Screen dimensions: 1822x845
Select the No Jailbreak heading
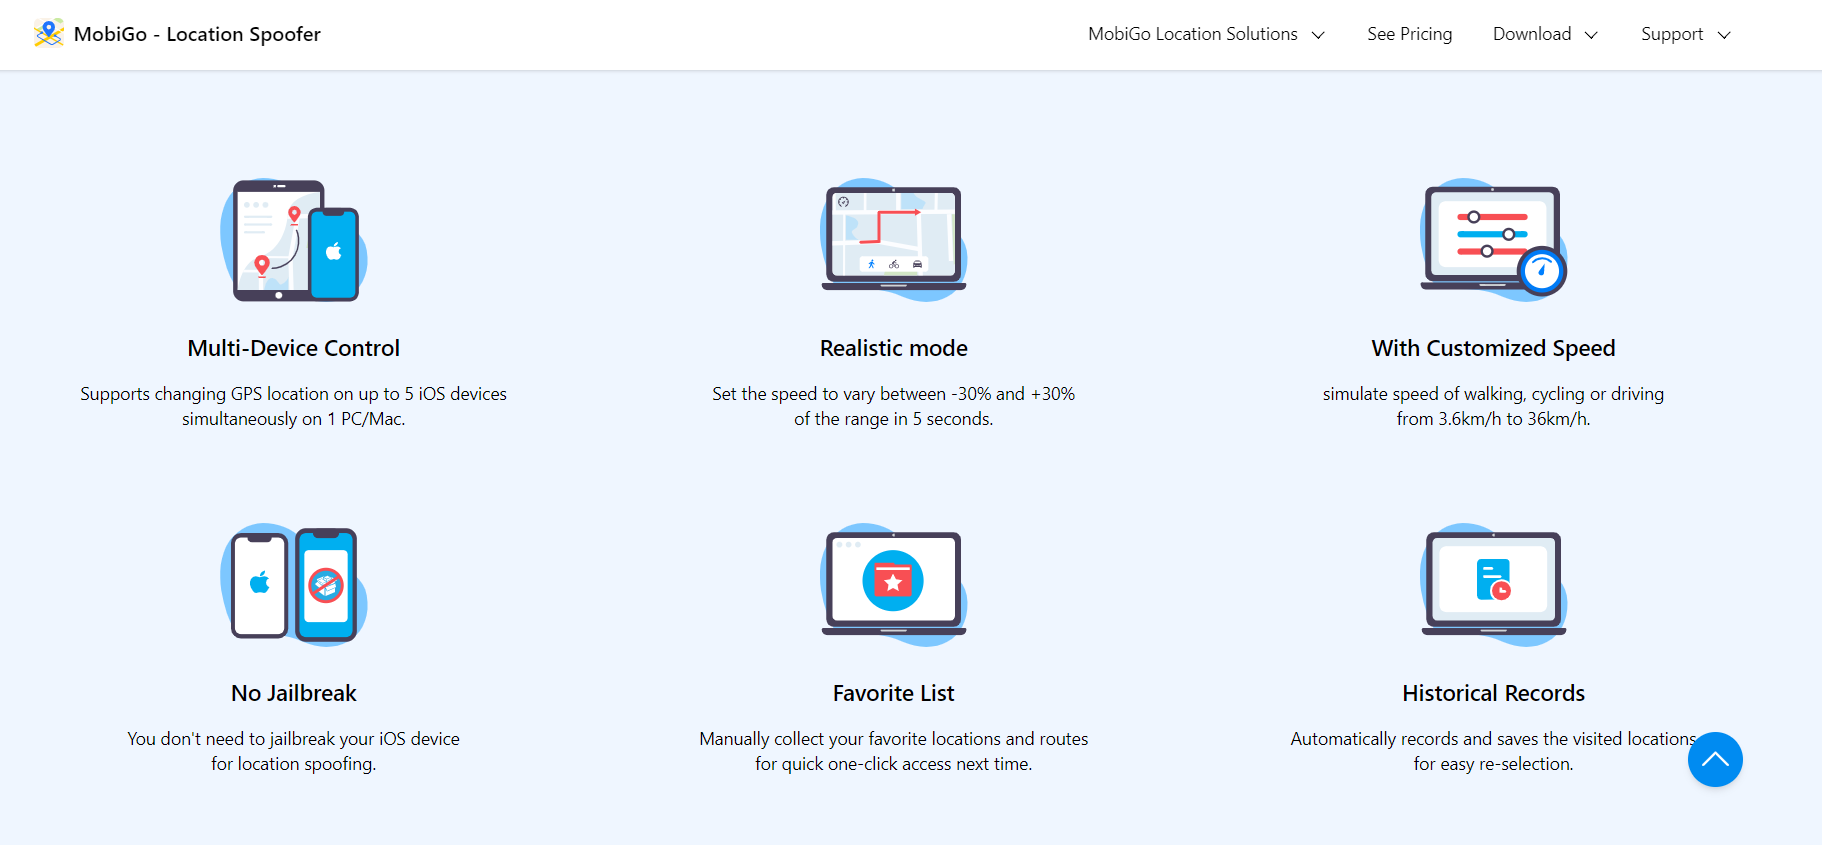294,693
